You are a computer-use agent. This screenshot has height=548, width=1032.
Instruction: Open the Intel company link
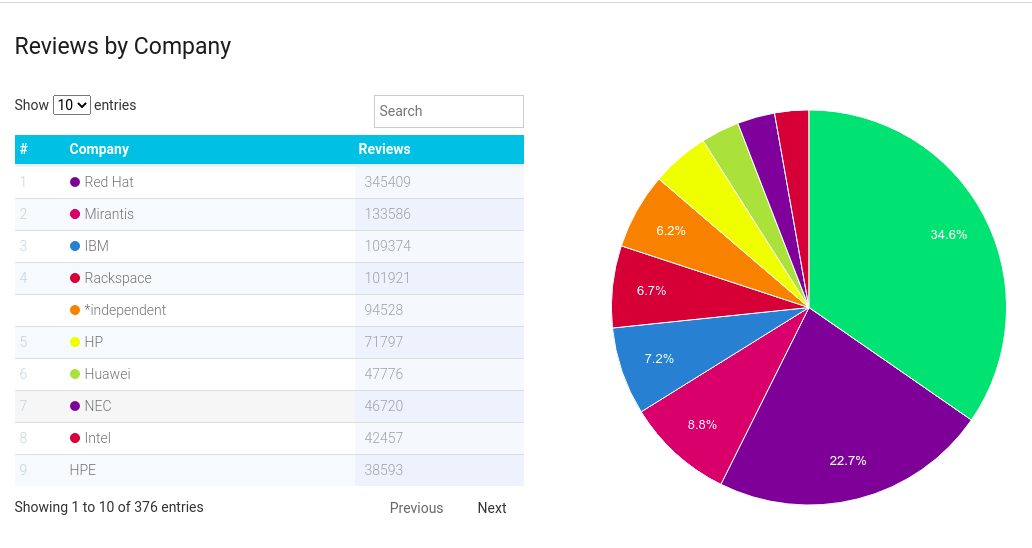(x=98, y=438)
